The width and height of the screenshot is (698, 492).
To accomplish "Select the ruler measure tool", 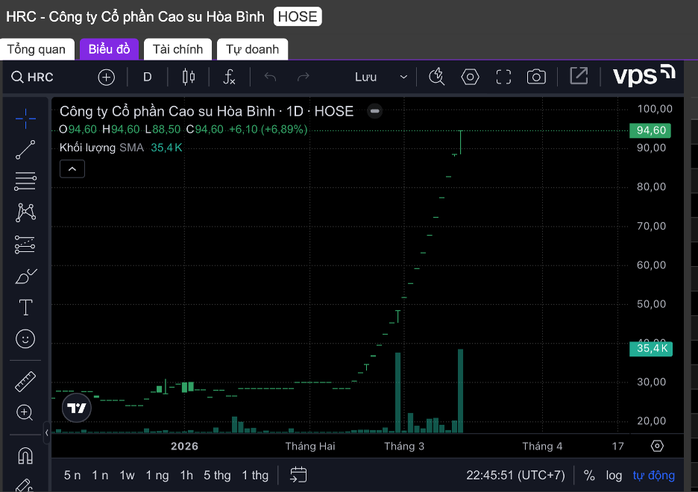I will [26, 381].
